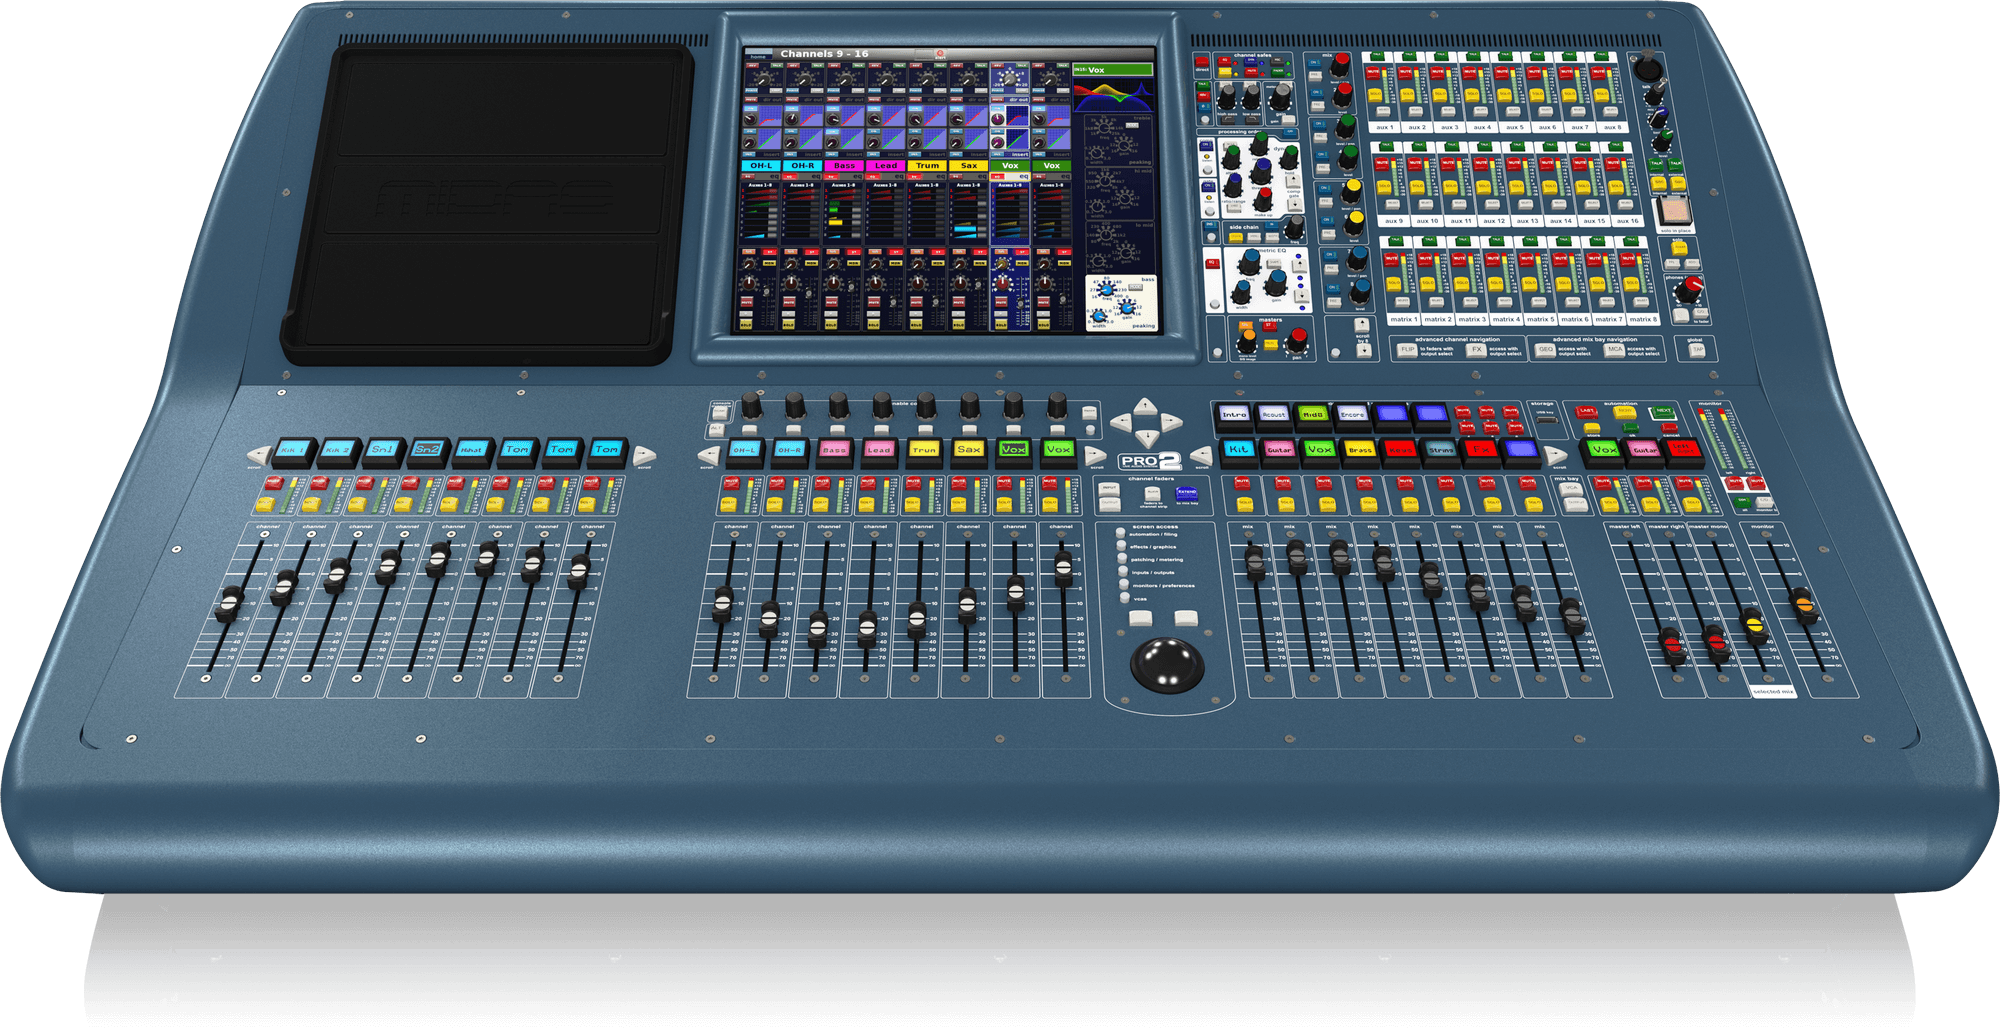This screenshot has height=1032, width=2000.
Task: Engage SOLO on the master left strip
Action: (1610, 502)
